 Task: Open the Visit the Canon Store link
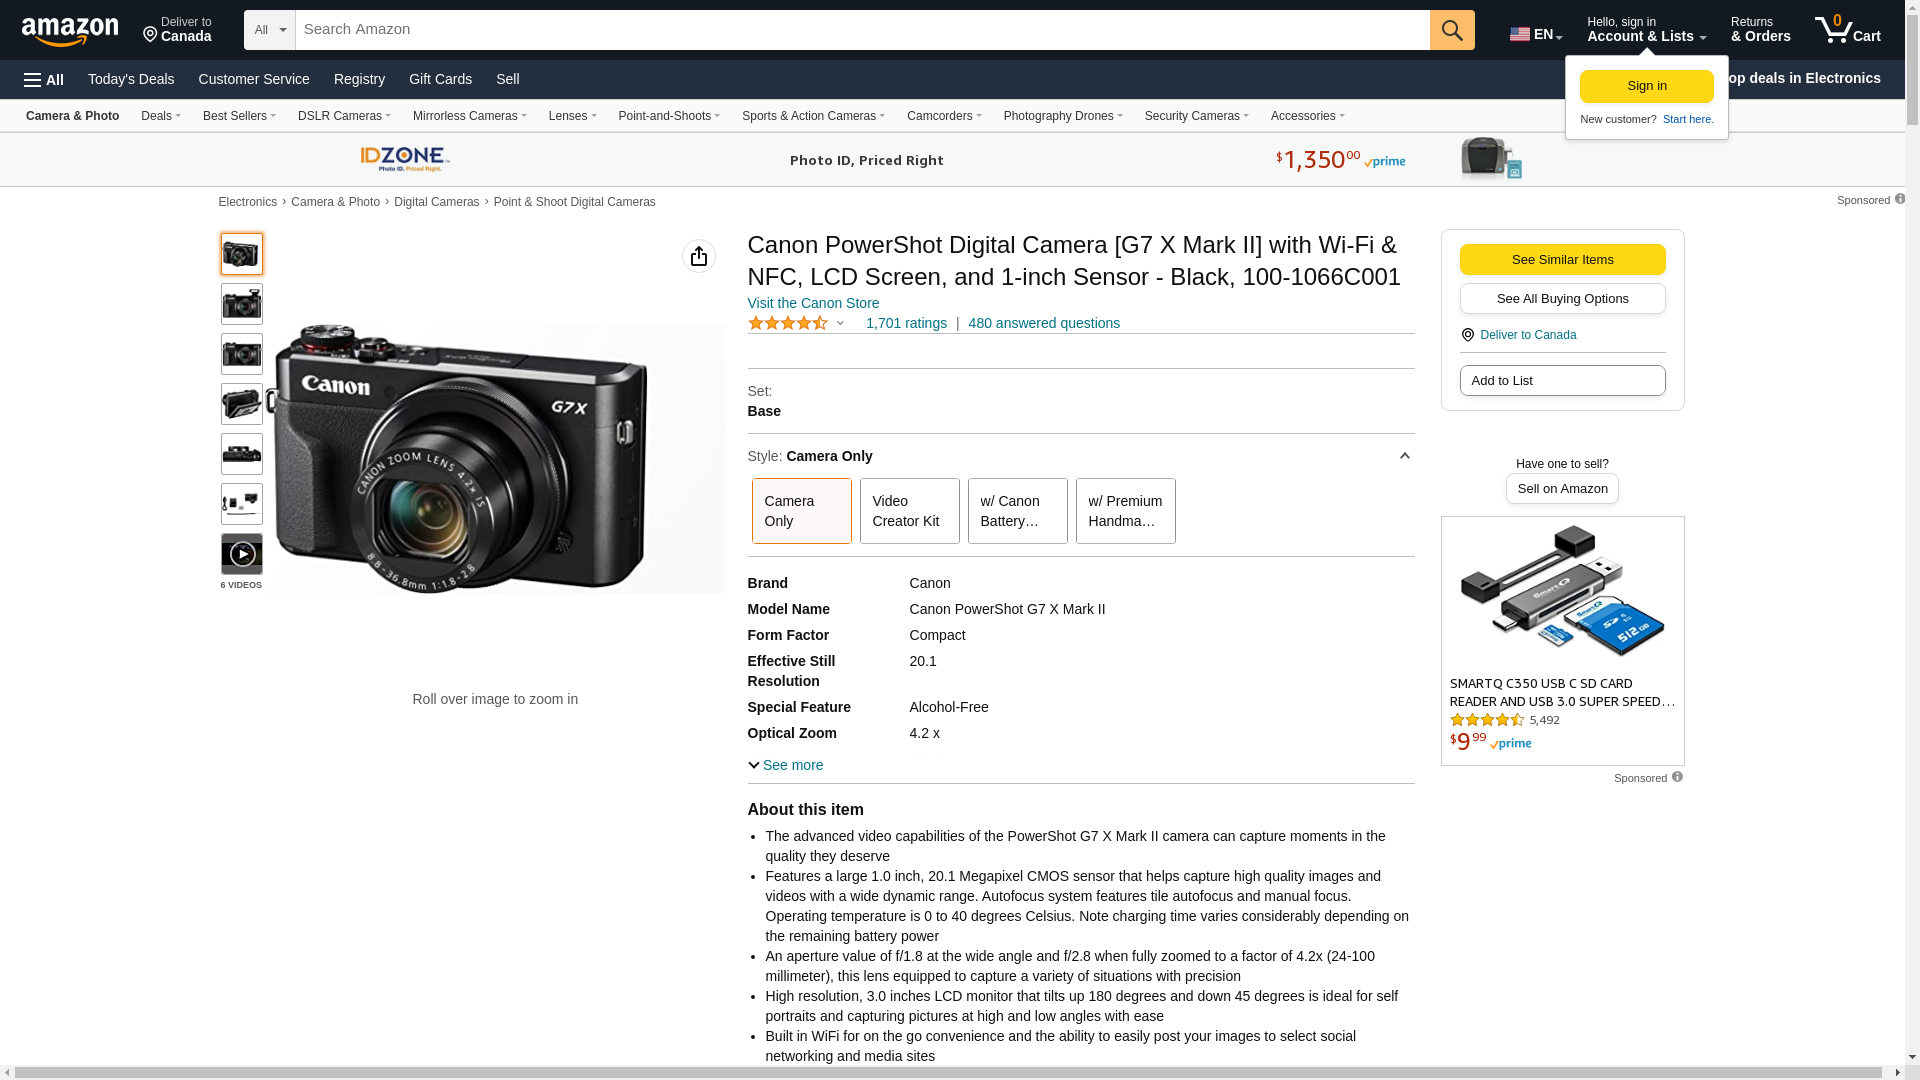pos(813,303)
